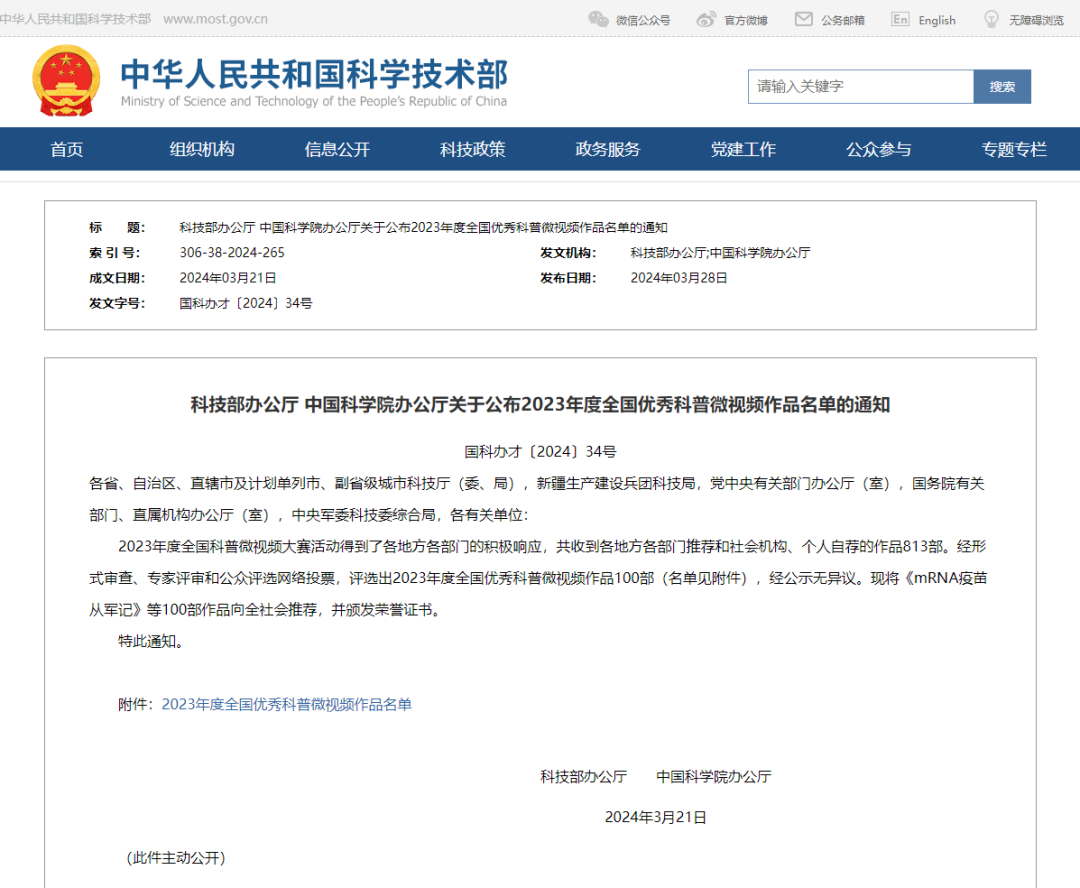Open 公务邮箱 link
The width and height of the screenshot is (1080, 888).
click(842, 21)
